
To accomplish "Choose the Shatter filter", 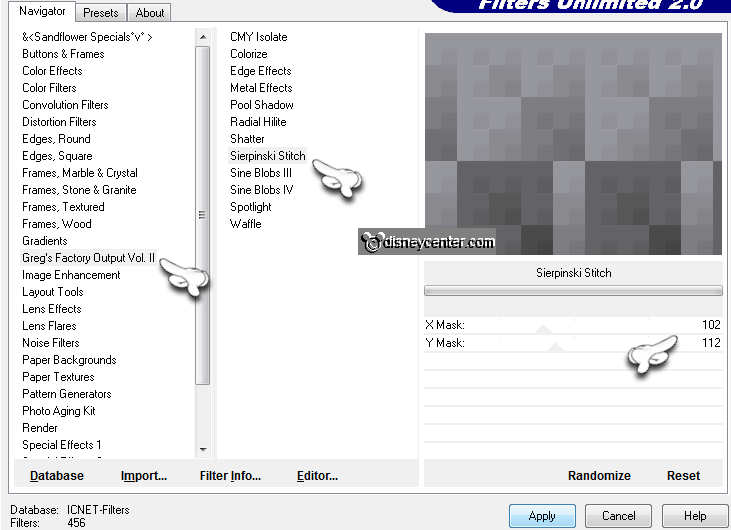I will click(247, 139).
